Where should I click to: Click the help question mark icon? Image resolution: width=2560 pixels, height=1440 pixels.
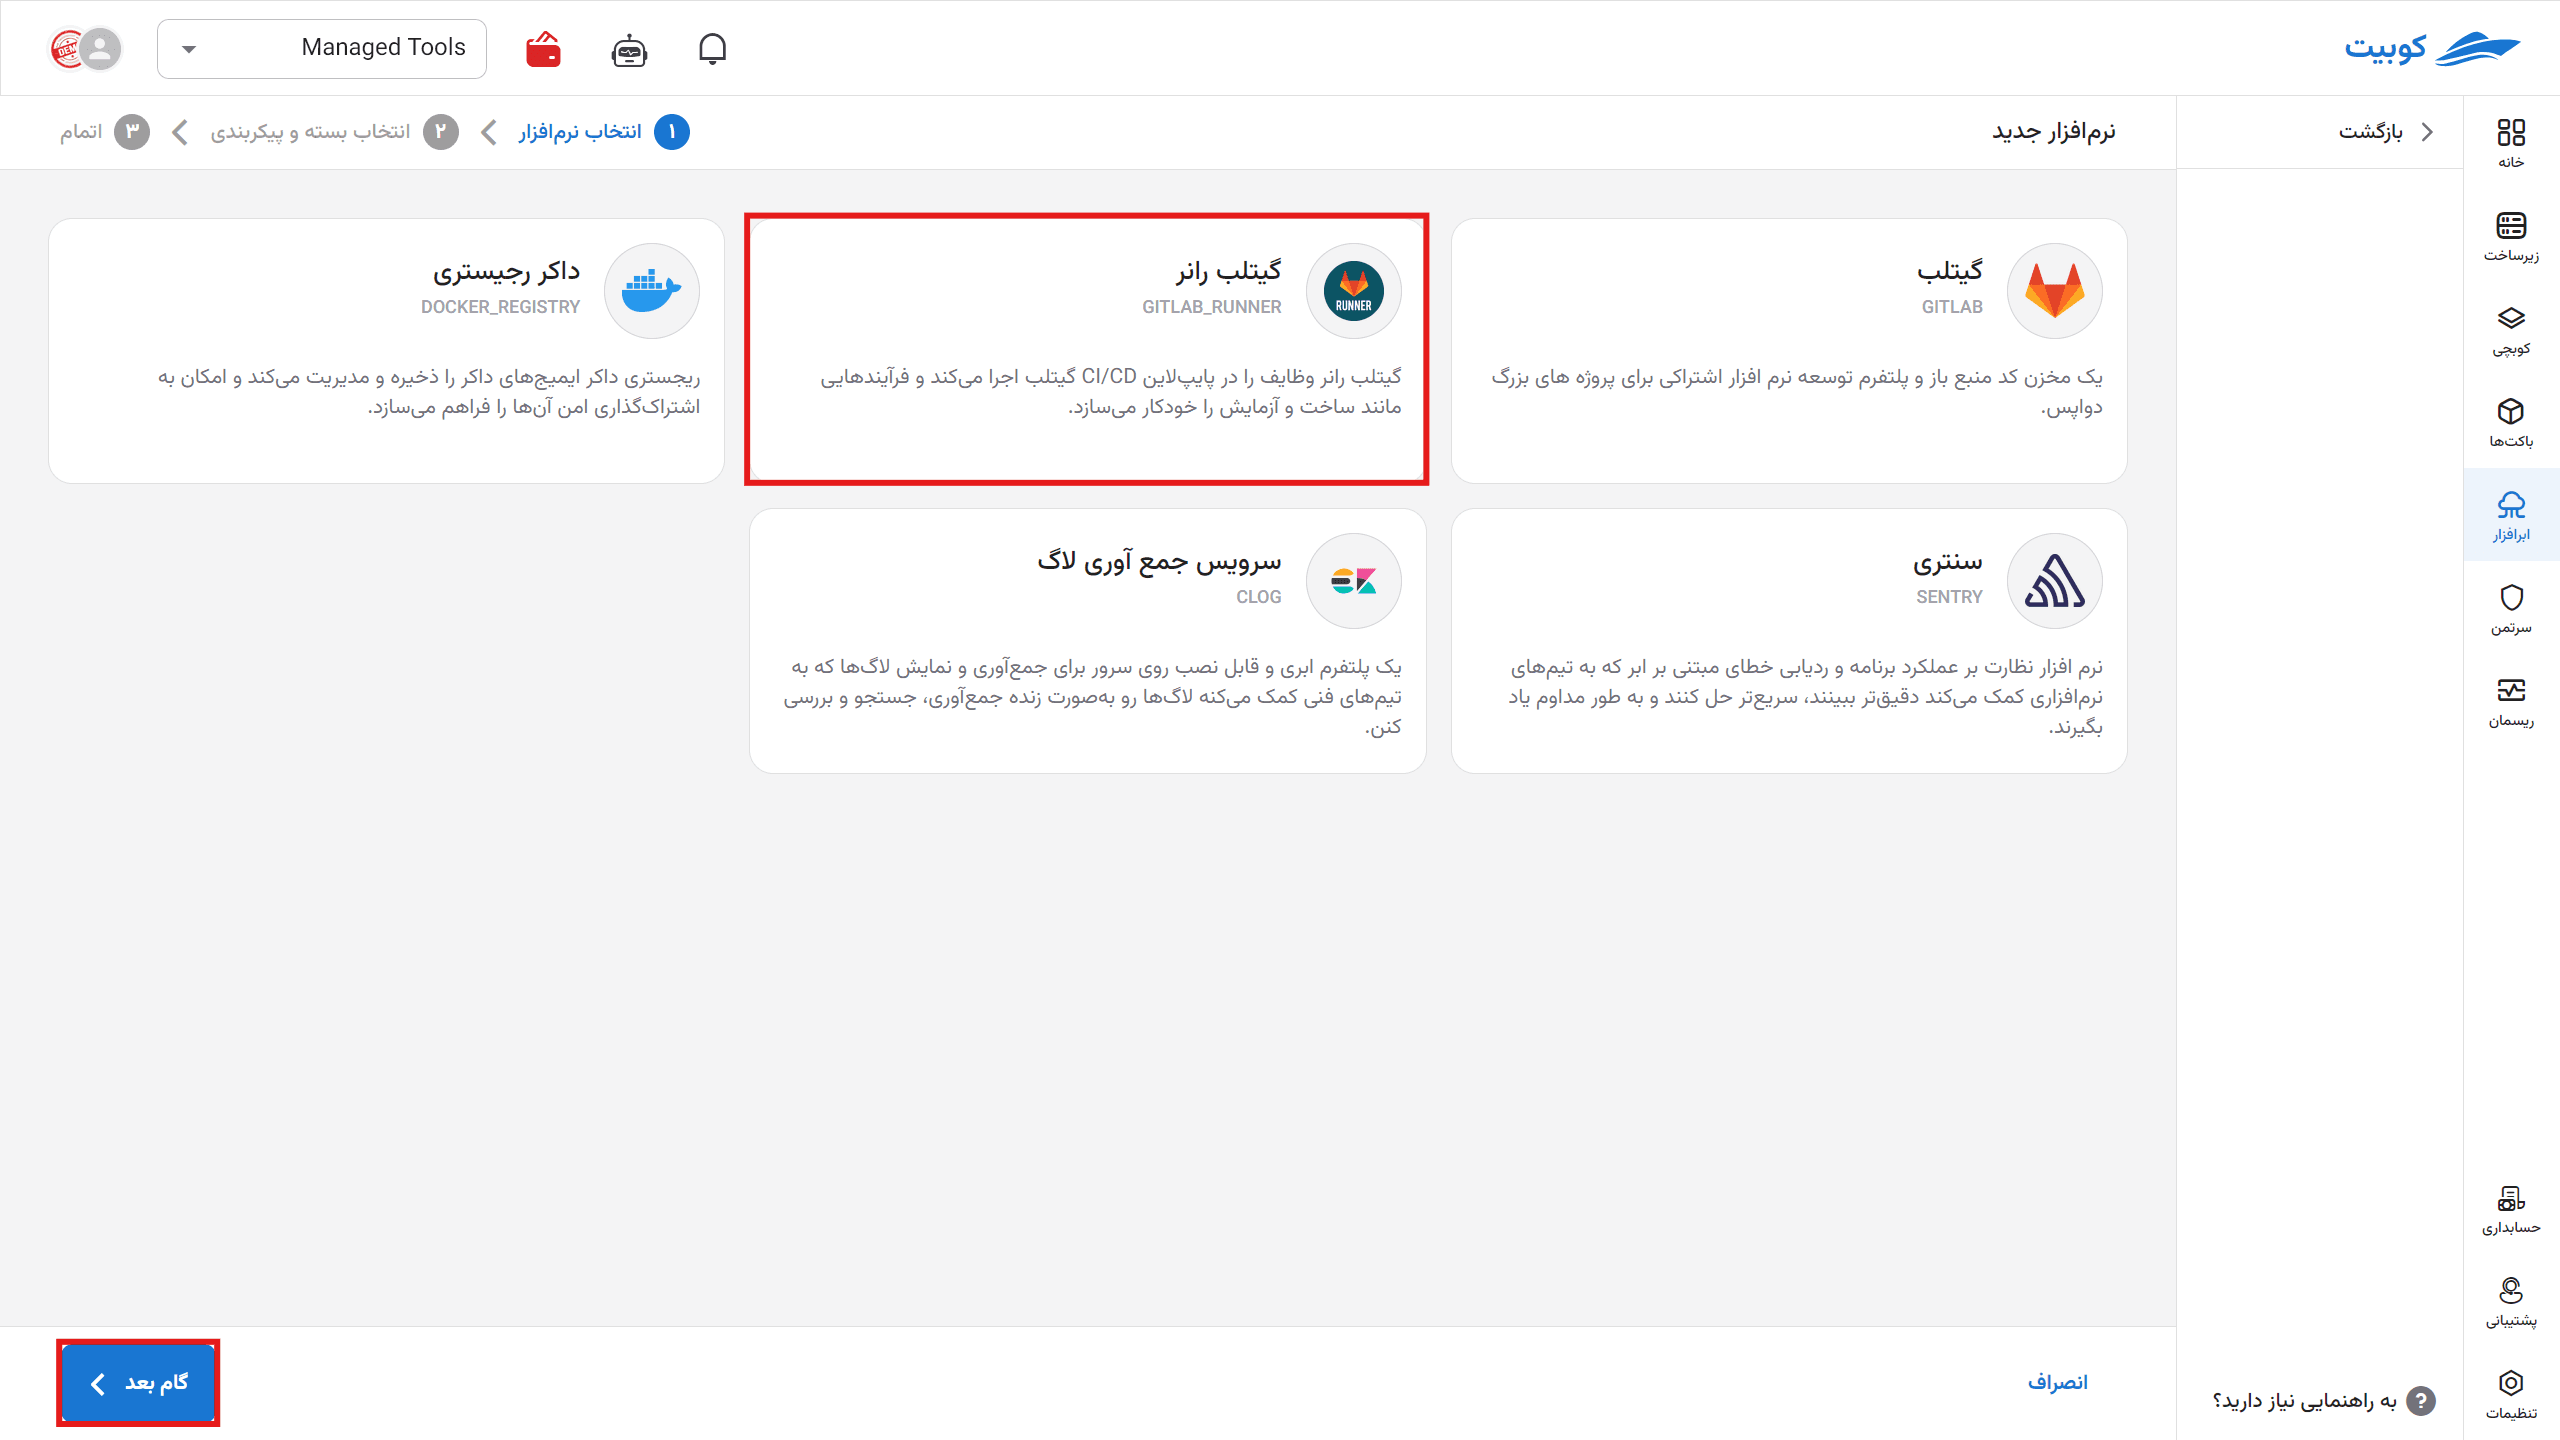(x=2420, y=1400)
